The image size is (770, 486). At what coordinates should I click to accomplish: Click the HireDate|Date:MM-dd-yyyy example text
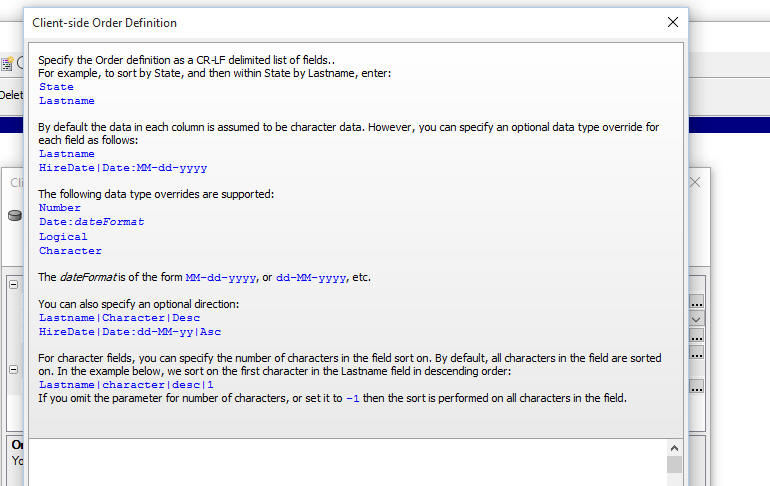[x=123, y=168]
